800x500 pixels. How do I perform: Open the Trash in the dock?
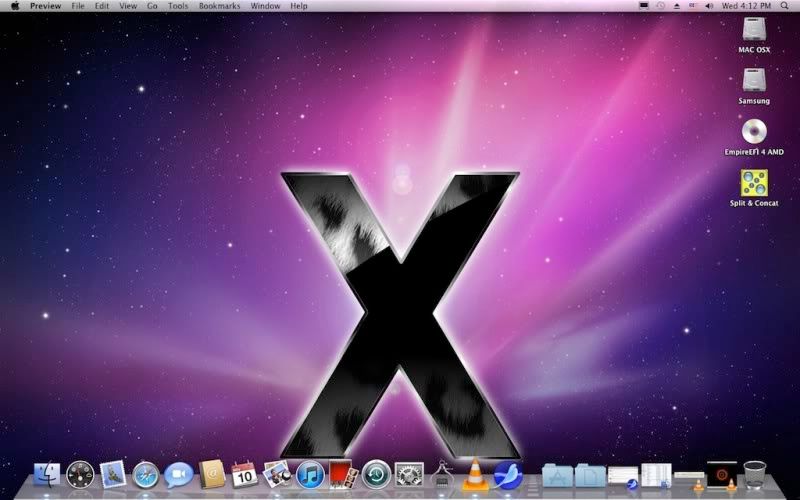click(755, 475)
